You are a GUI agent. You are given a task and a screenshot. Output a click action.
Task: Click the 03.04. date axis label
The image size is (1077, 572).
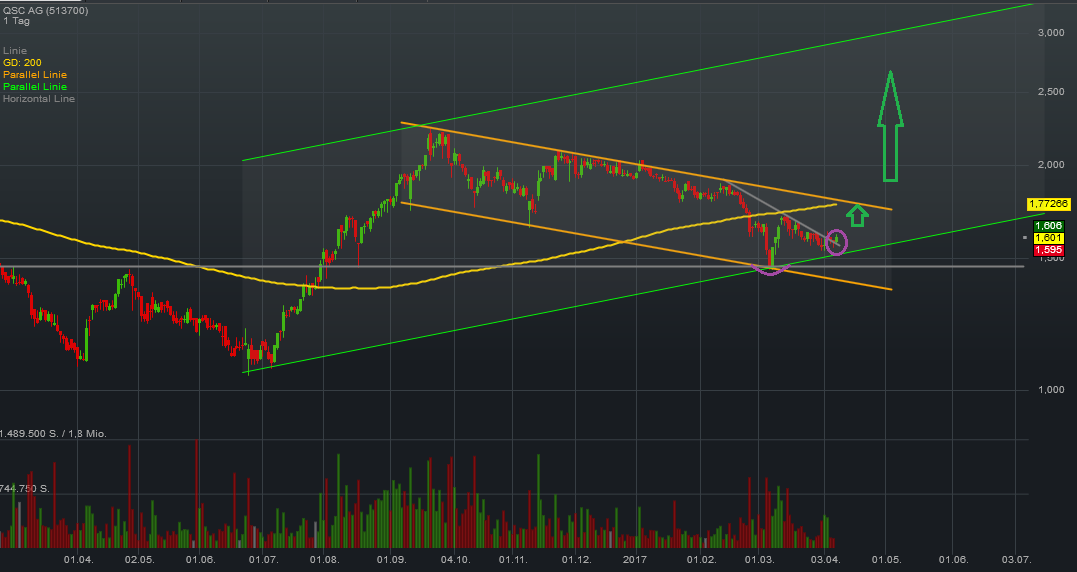coord(824,561)
